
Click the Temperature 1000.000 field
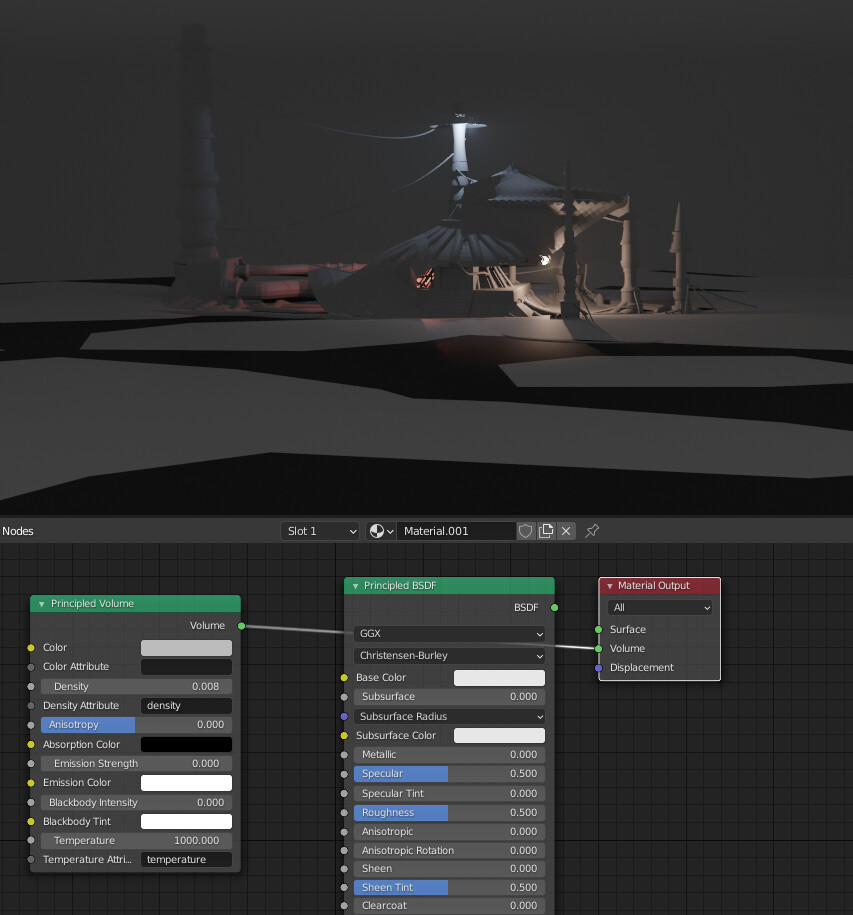coord(136,841)
